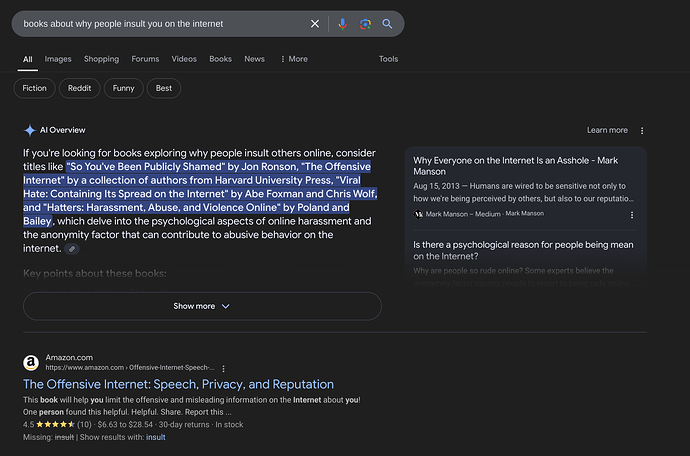Open search Tools options
This screenshot has width=690, height=456.
pyautogui.click(x=389, y=59)
